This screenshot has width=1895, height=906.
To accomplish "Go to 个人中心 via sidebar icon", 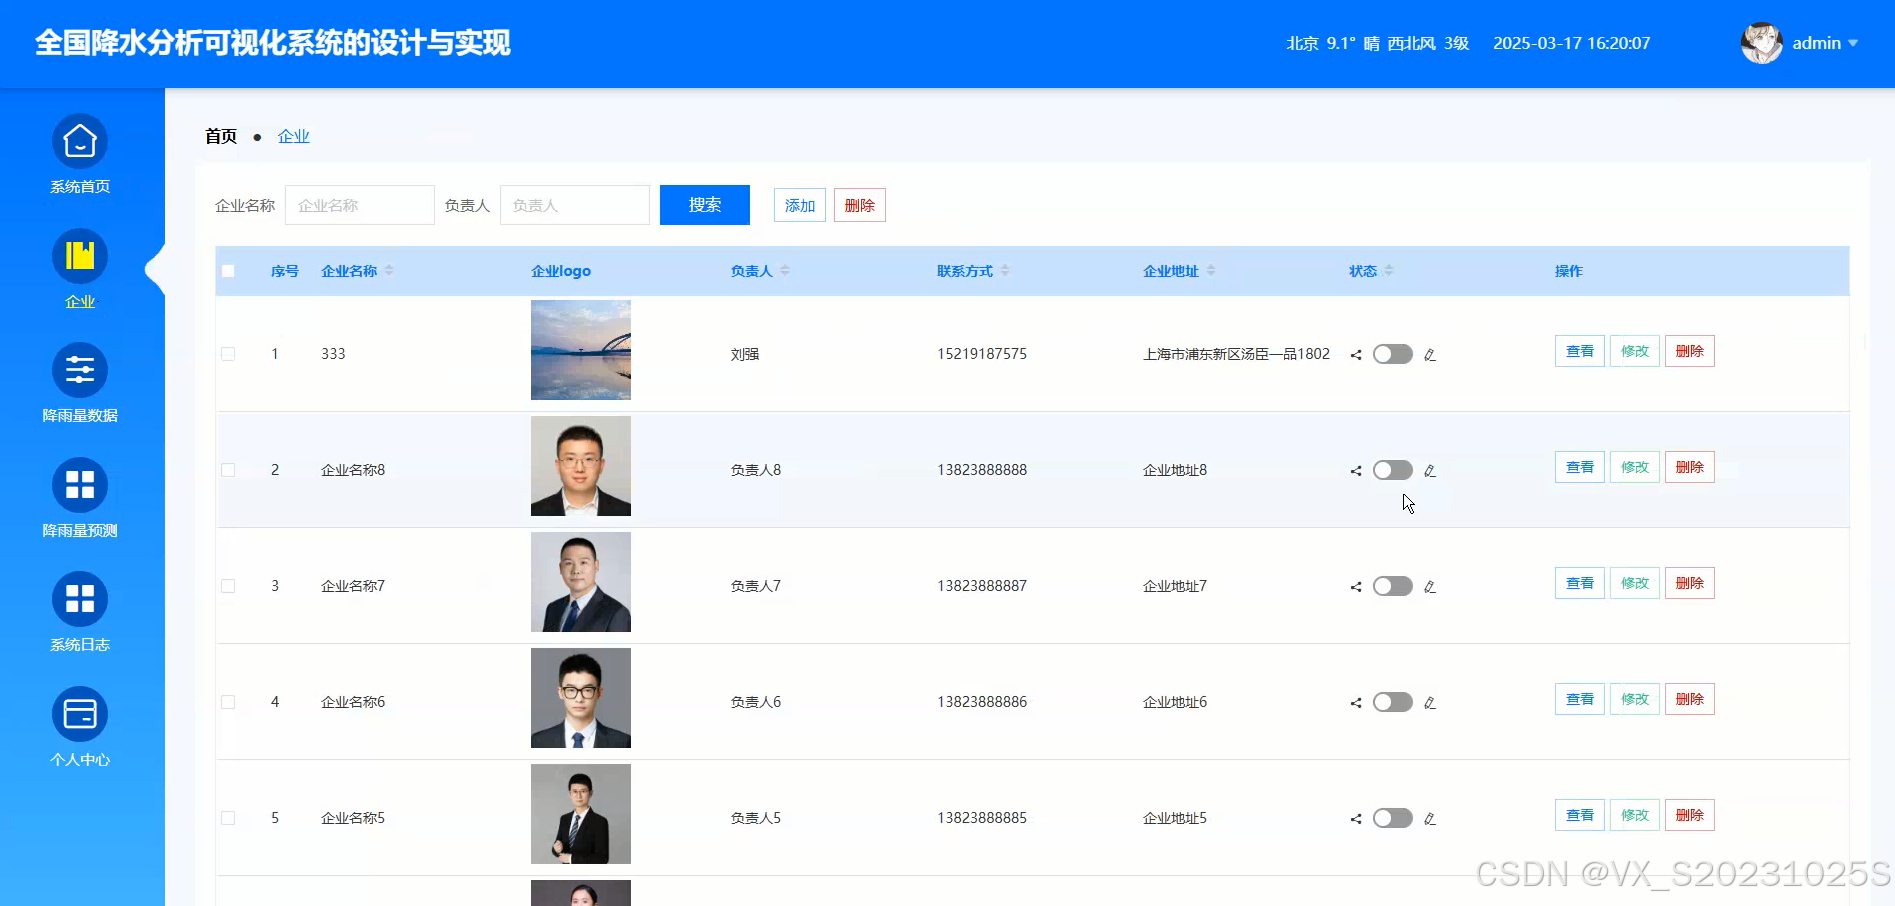I will pos(79,727).
